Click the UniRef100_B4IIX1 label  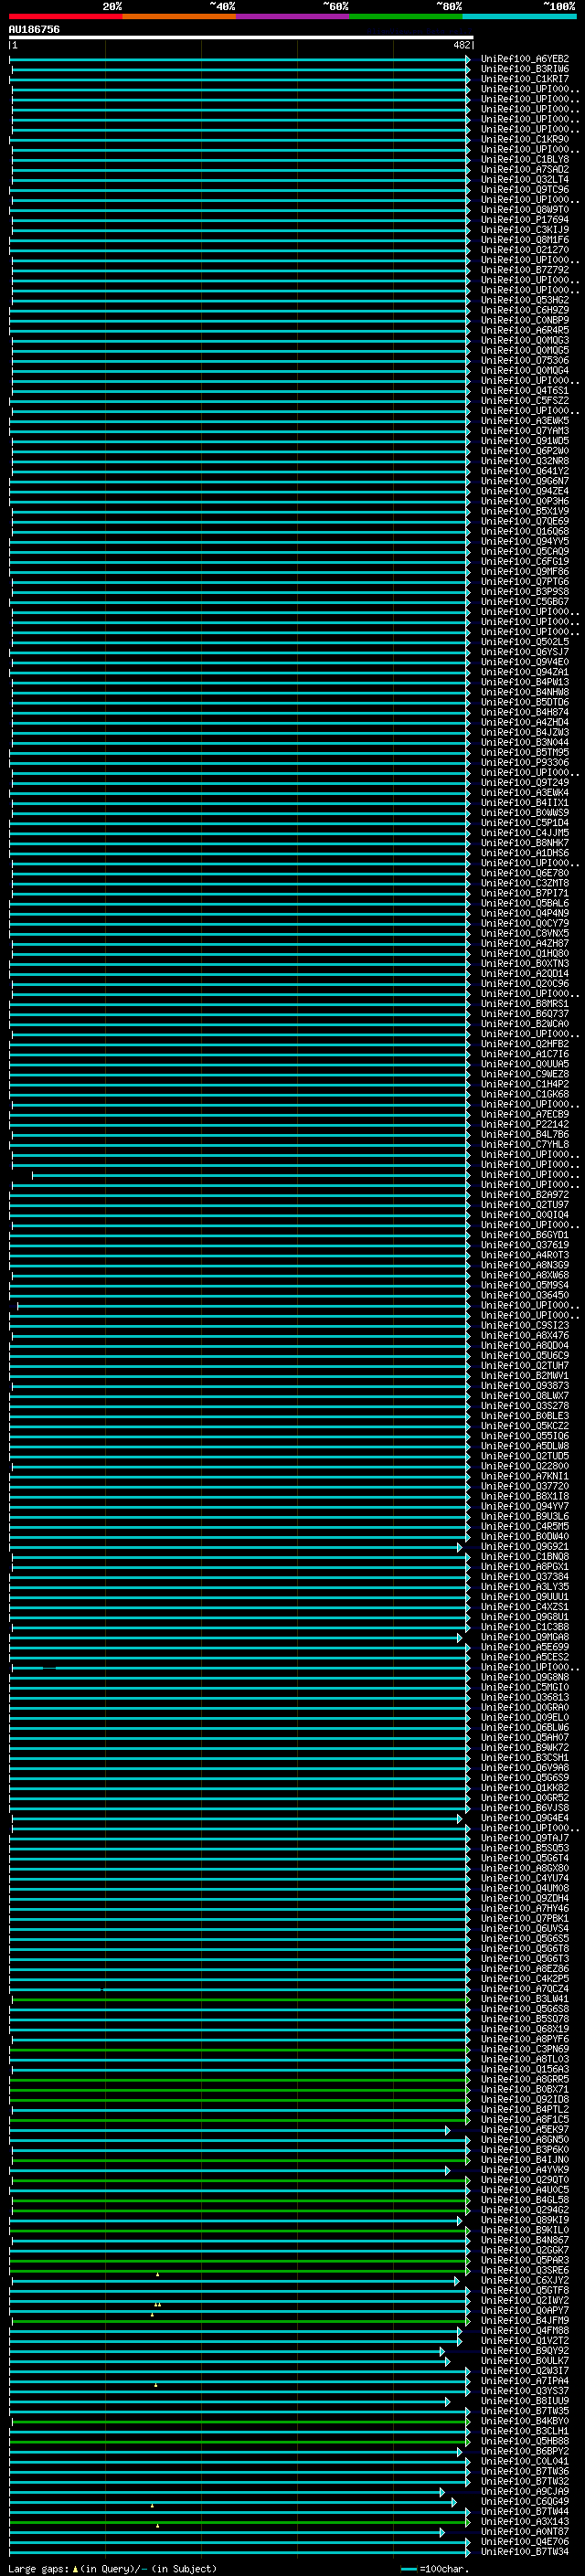(x=525, y=803)
